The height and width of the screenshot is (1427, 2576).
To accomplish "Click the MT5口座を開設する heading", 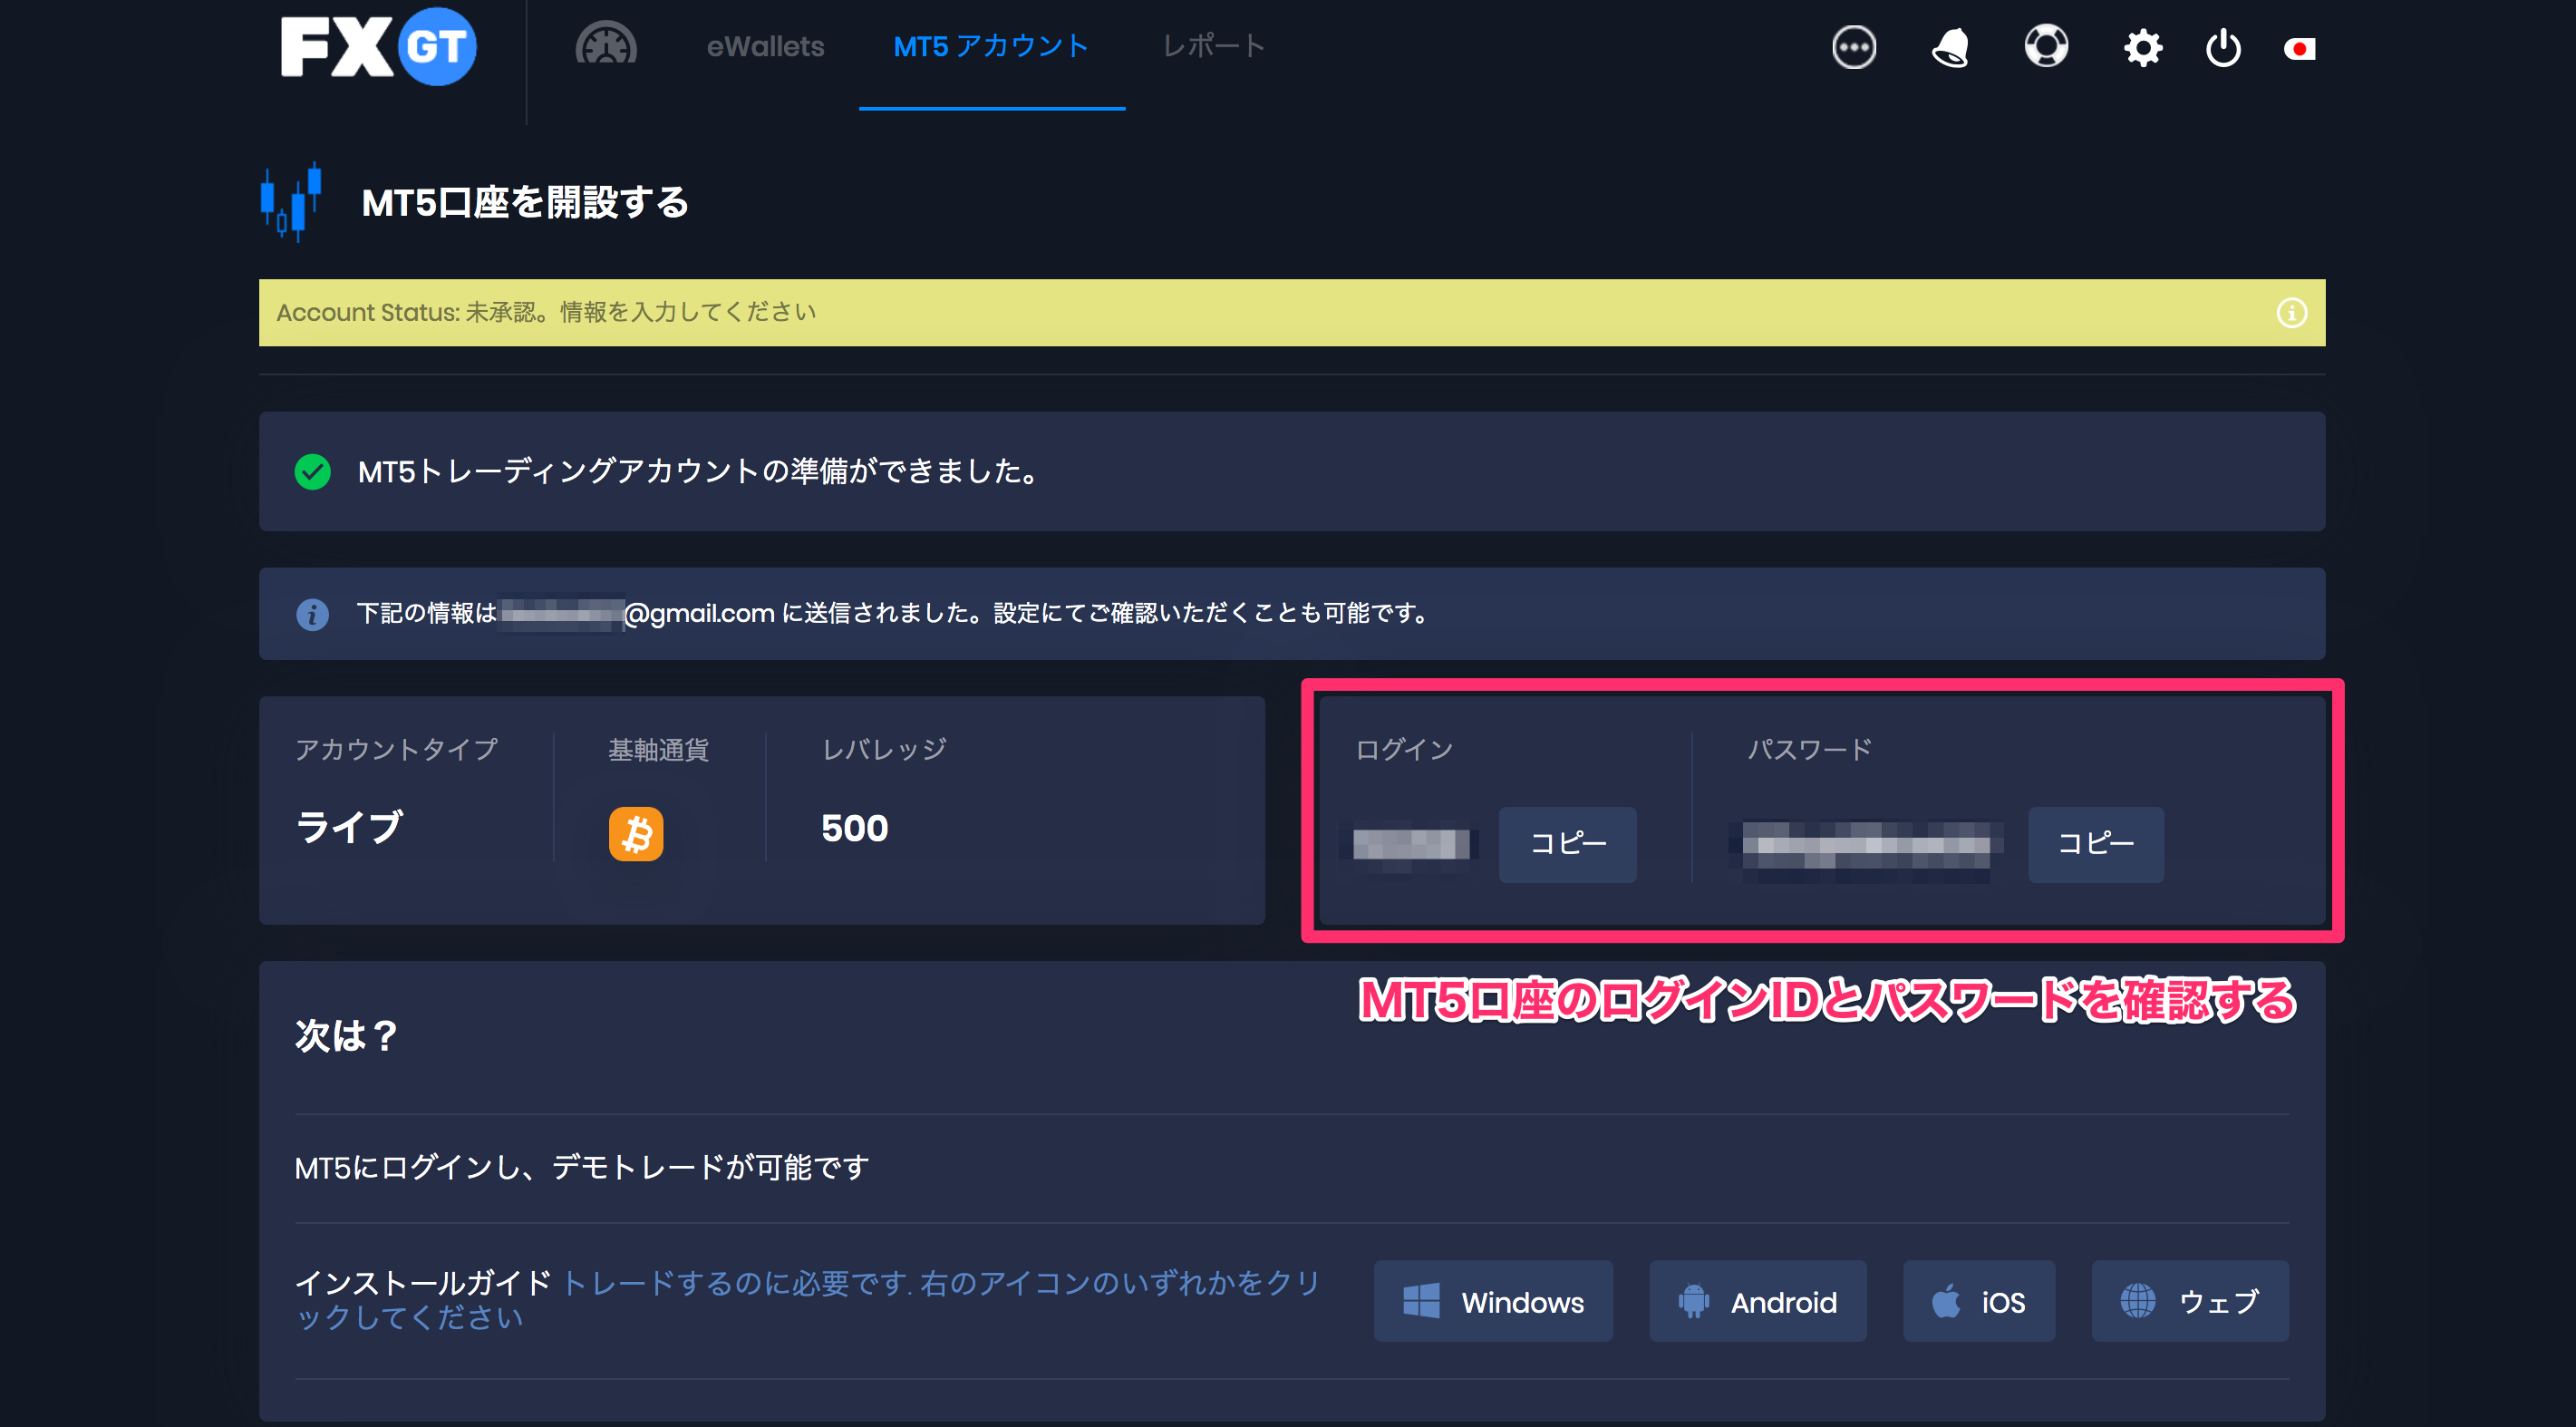I will tap(525, 202).
